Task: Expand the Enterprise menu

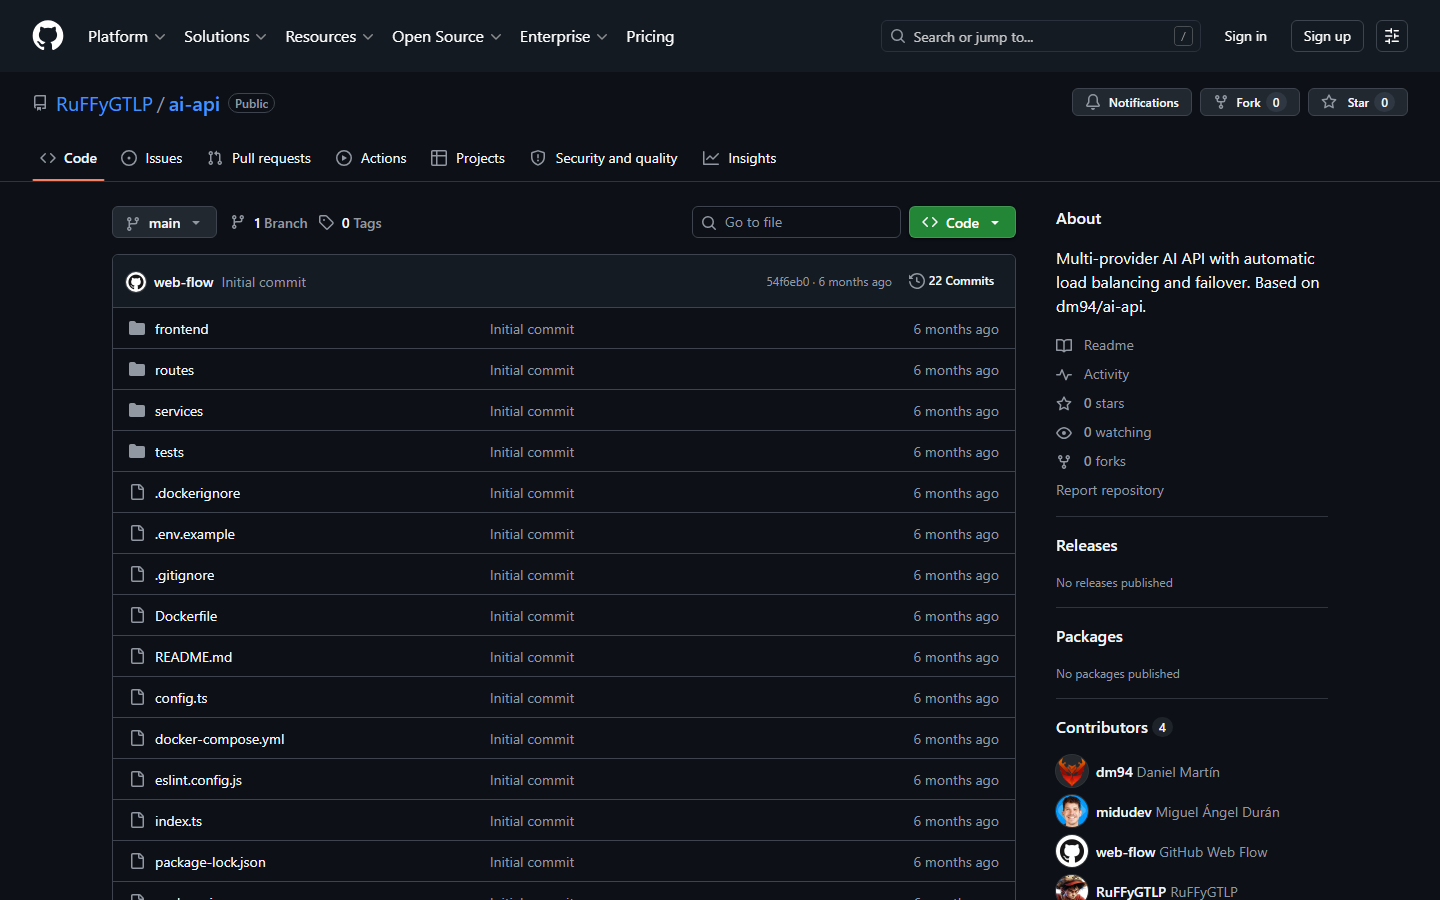Action: coord(563,36)
